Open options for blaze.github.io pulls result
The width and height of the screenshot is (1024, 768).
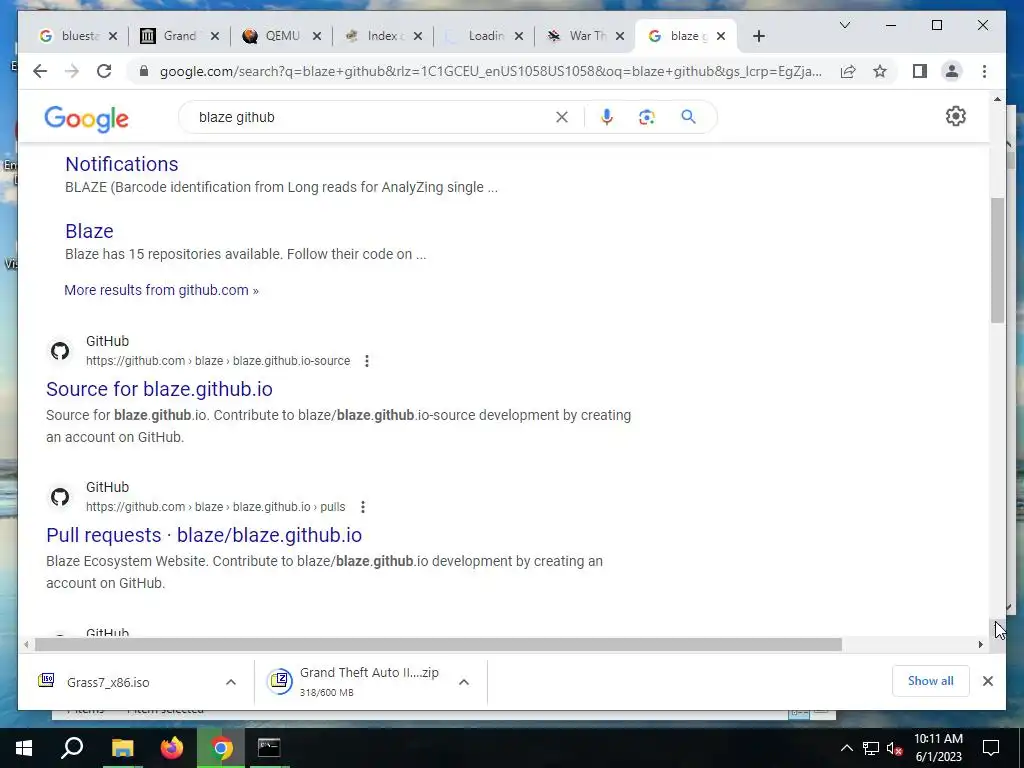[x=362, y=507]
